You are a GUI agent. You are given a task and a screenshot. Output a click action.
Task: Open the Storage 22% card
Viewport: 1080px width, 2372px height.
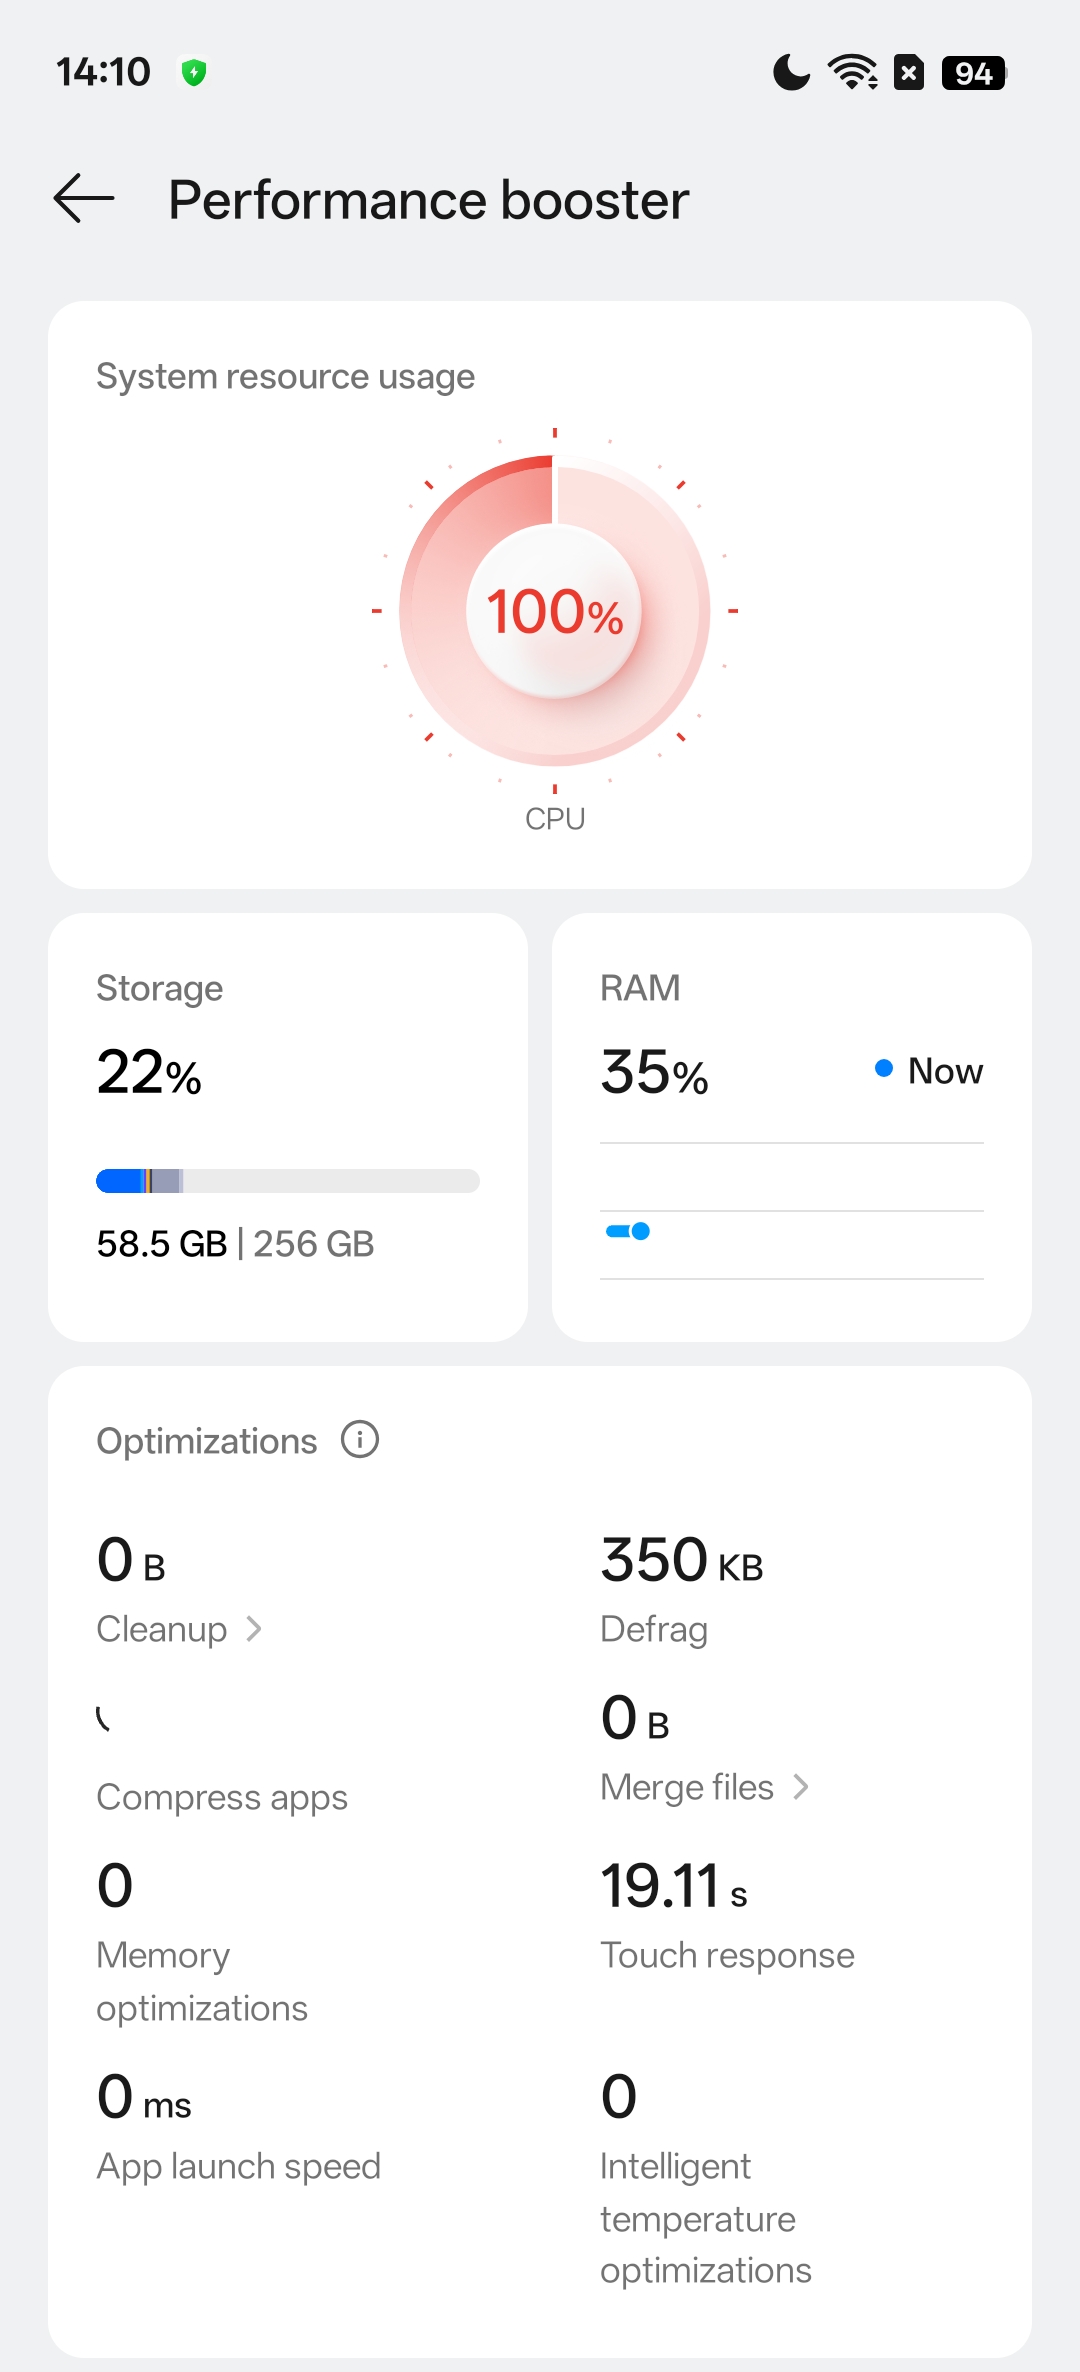point(288,1126)
